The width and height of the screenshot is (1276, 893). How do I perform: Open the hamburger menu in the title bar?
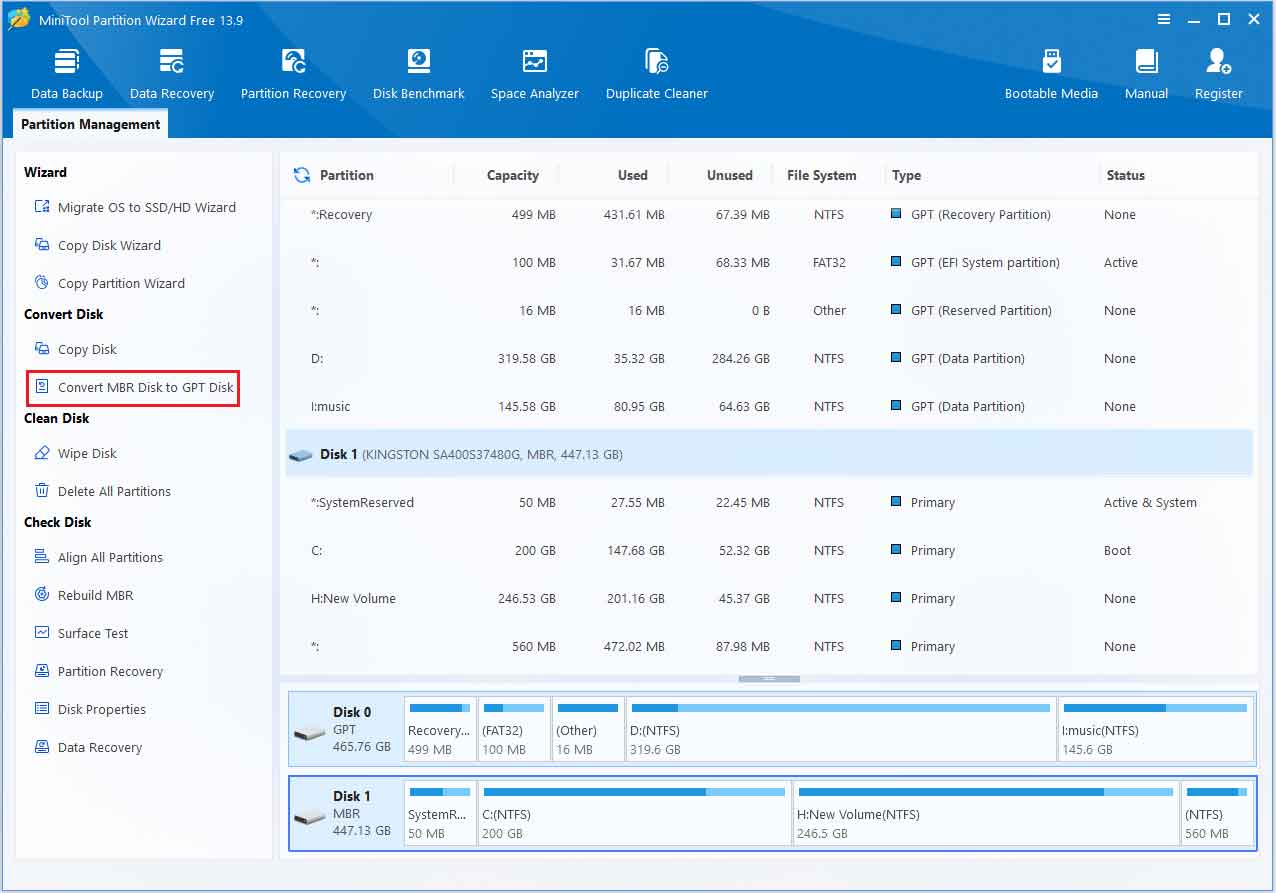pos(1164,19)
